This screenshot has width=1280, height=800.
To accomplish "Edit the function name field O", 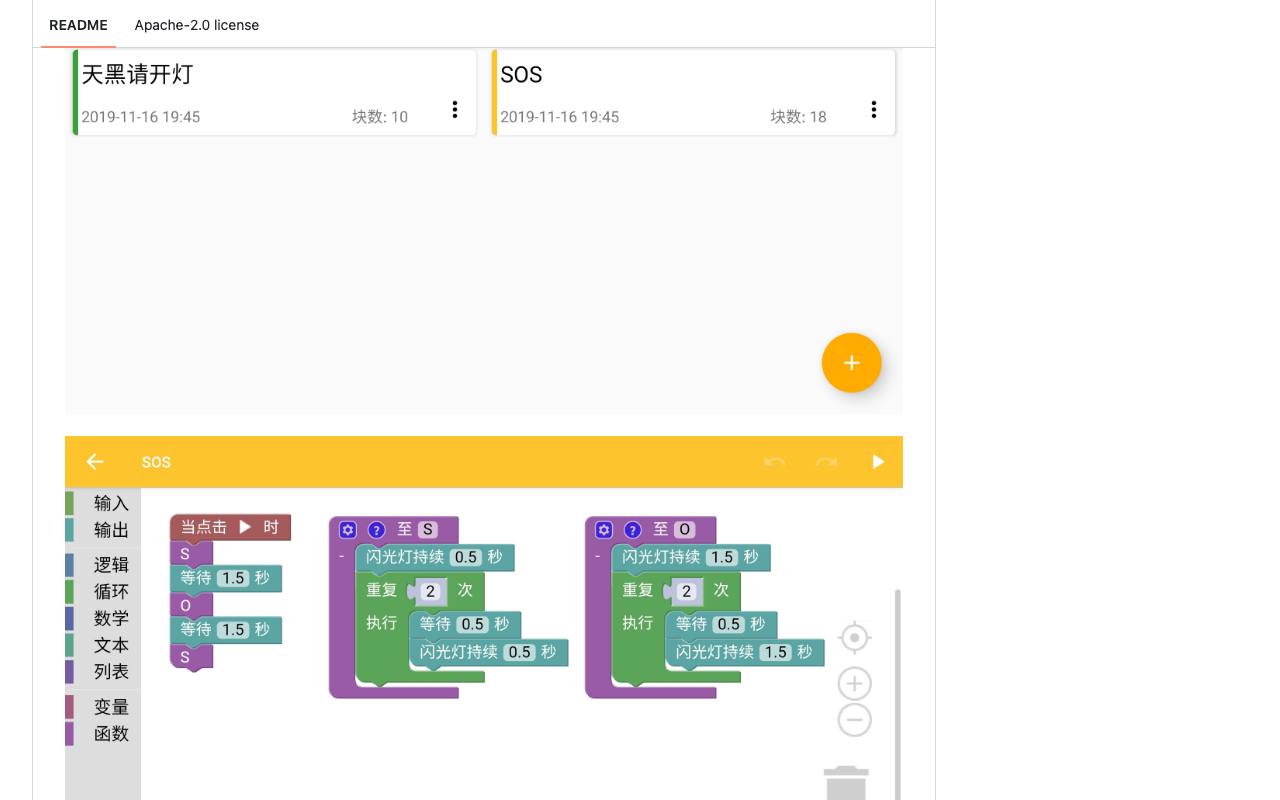I will click(684, 530).
